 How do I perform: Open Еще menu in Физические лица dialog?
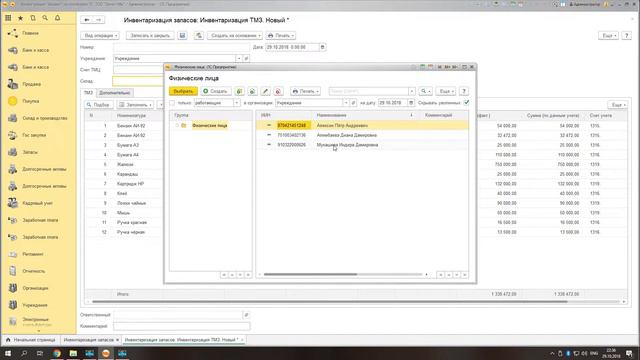[x=446, y=91]
